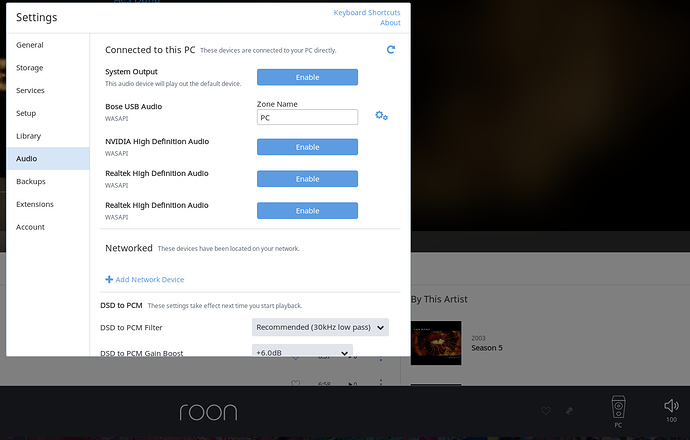Go to General settings tab
The height and width of the screenshot is (440, 690).
pyautogui.click(x=48, y=45)
